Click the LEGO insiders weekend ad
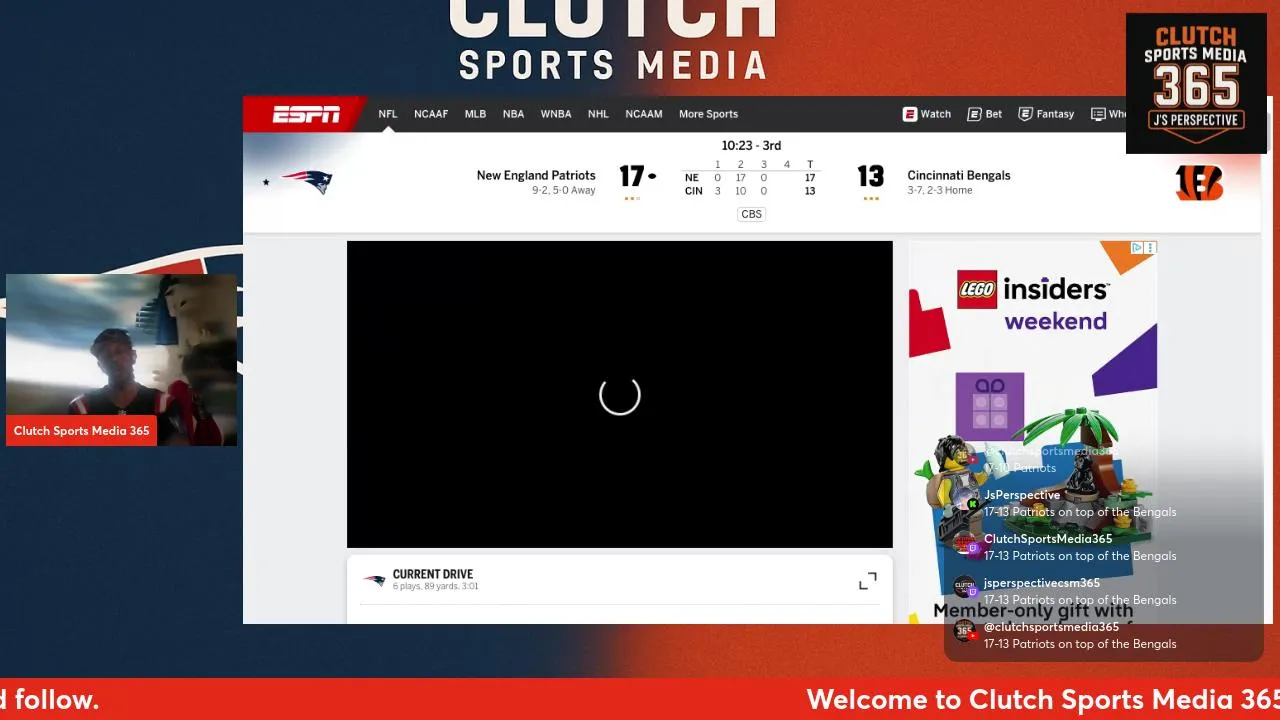 coord(1032,430)
